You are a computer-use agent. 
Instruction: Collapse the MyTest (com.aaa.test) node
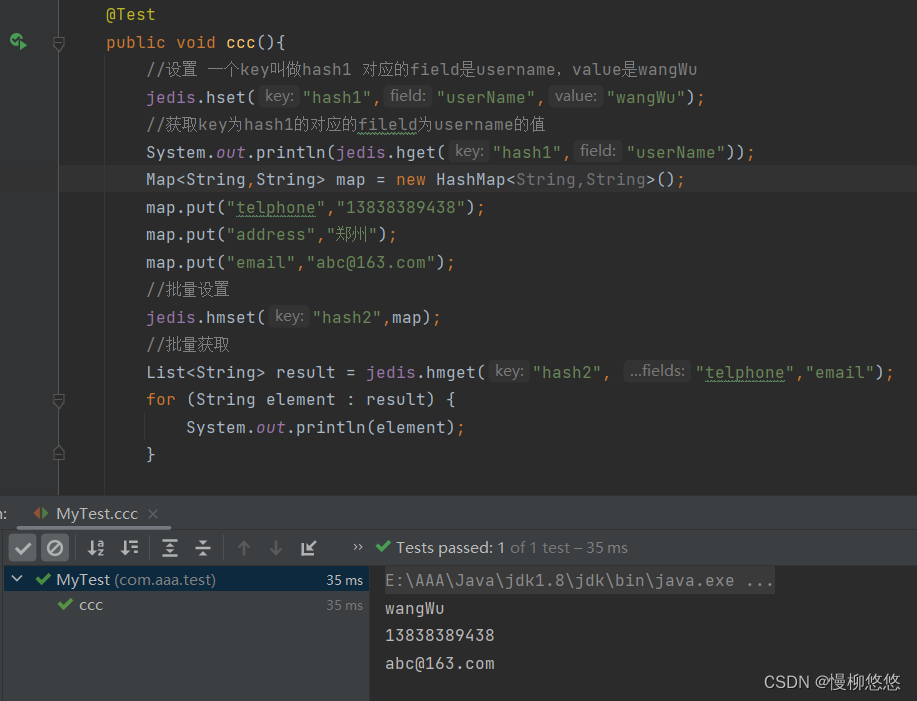[16, 578]
